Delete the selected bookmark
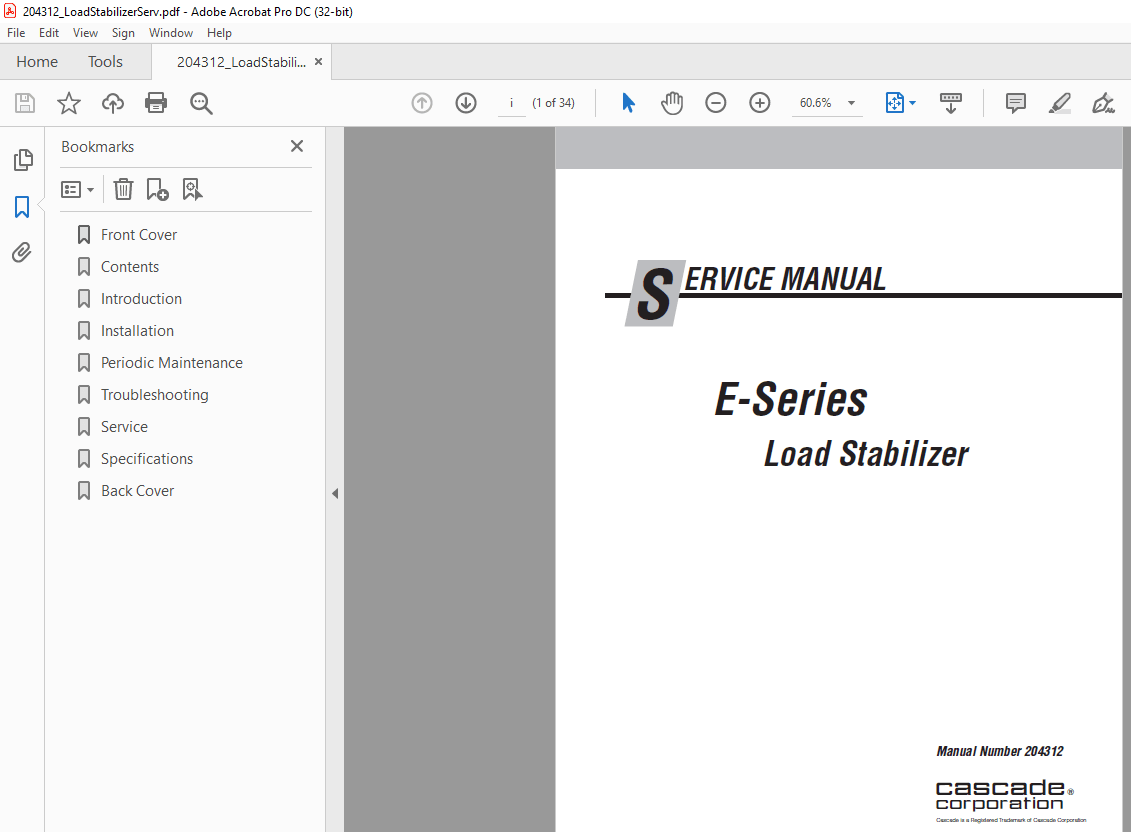This screenshot has width=1131, height=832. (x=122, y=189)
